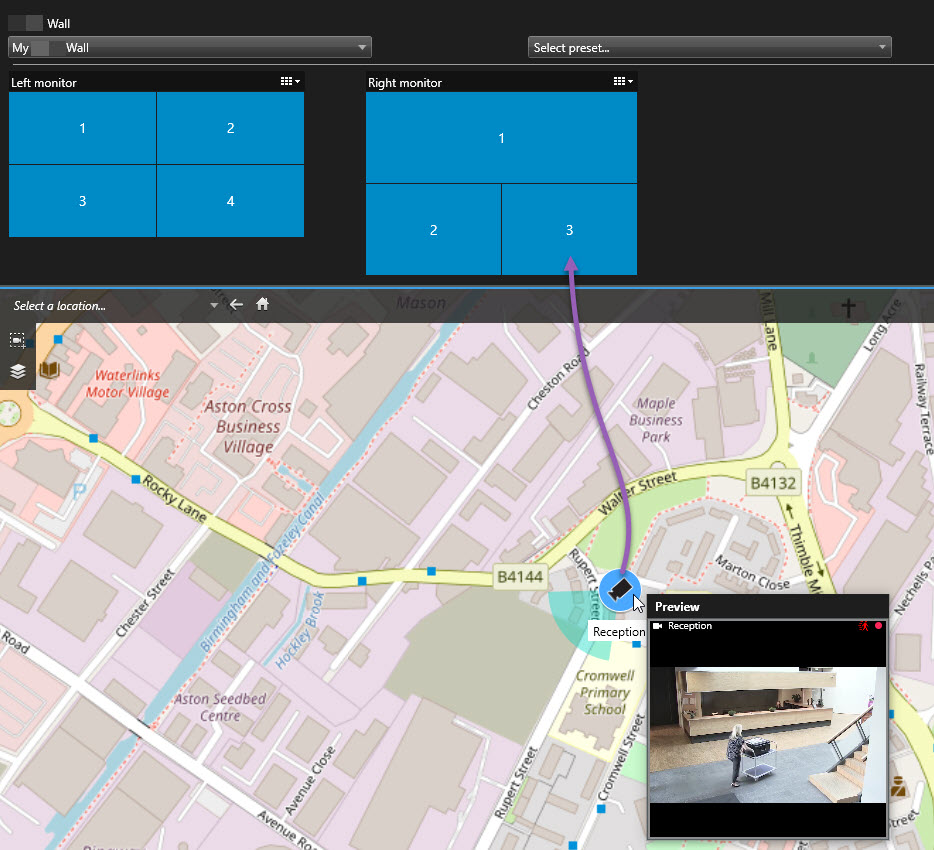Click the security guard icon on map
This screenshot has width=934, height=850.
point(899,784)
